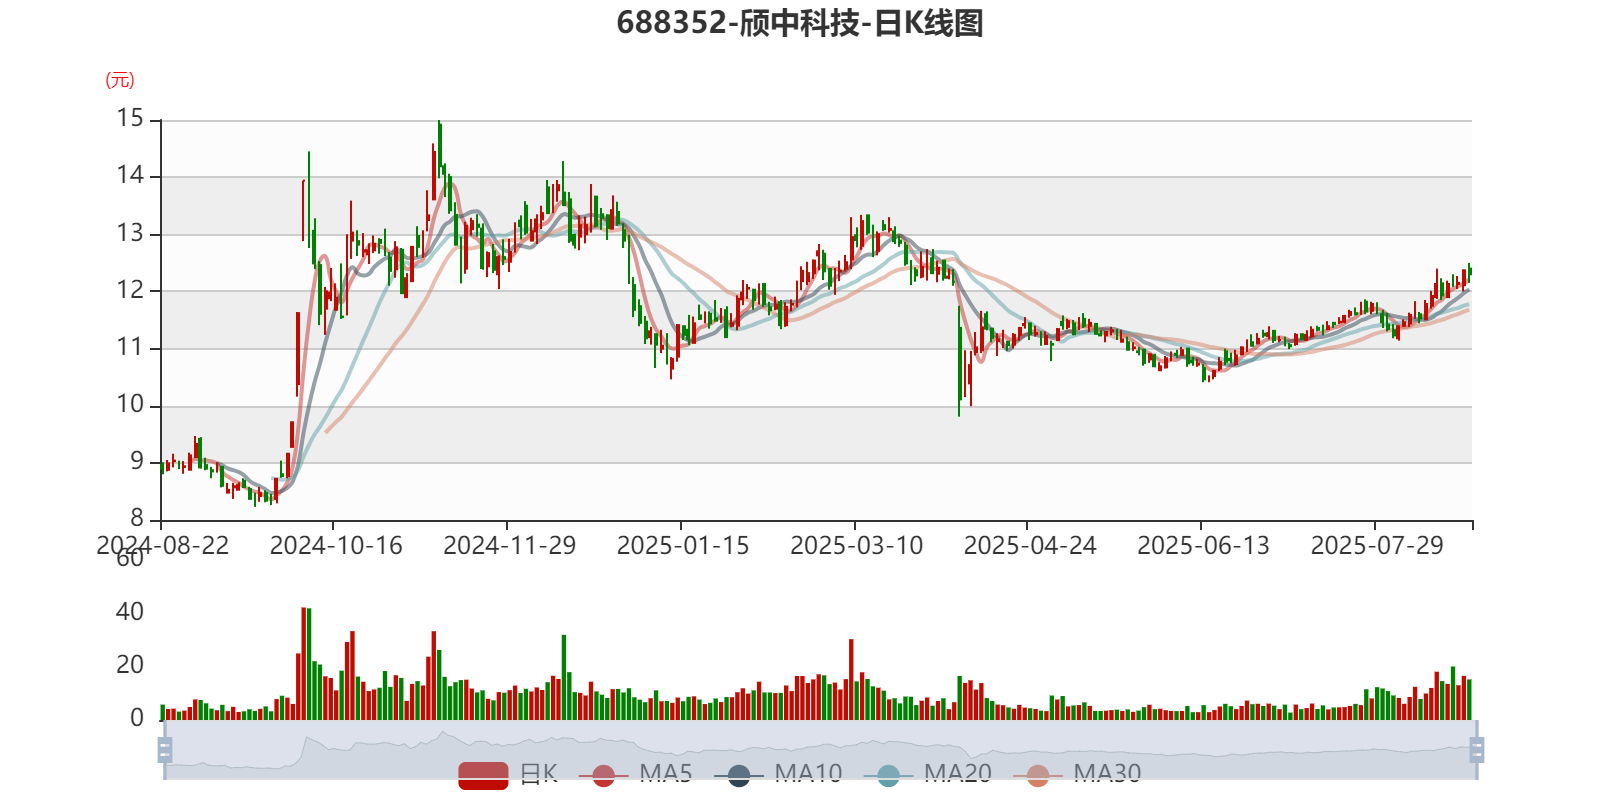The width and height of the screenshot is (1600, 800).
Task: Click the 2025-07-29 date label on x-axis
Action: 1377,546
